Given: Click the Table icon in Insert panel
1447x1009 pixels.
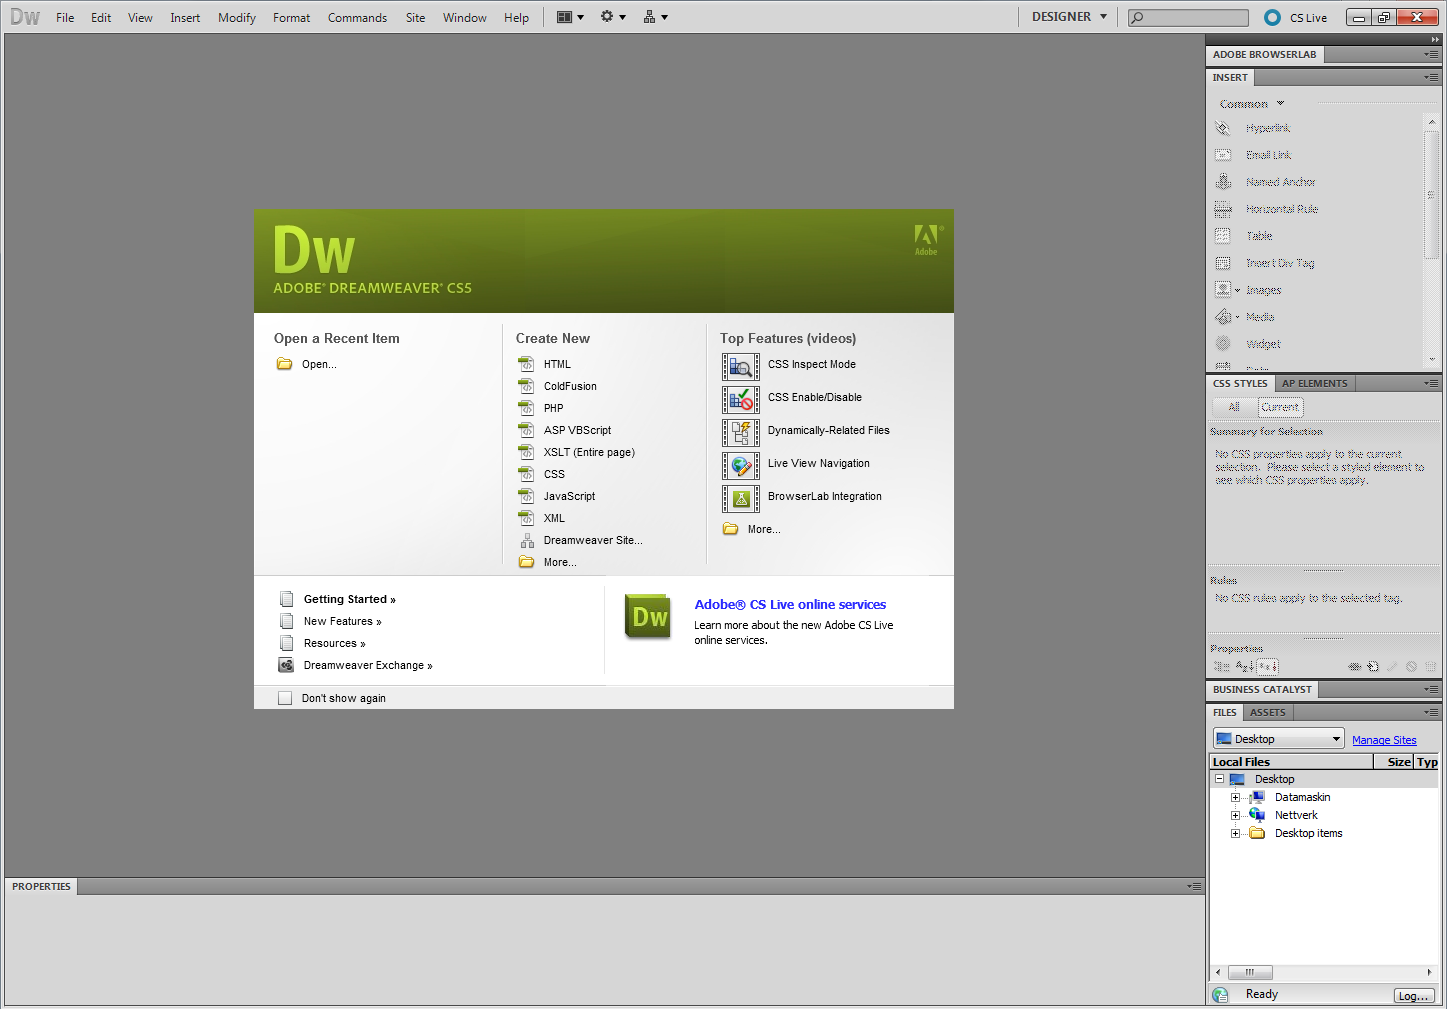Looking at the screenshot, I should coord(1223,236).
